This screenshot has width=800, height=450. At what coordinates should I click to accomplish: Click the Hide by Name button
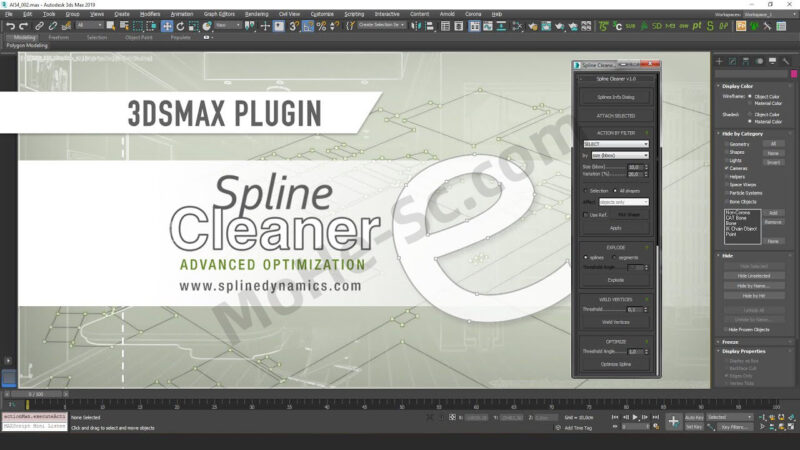[x=754, y=286]
